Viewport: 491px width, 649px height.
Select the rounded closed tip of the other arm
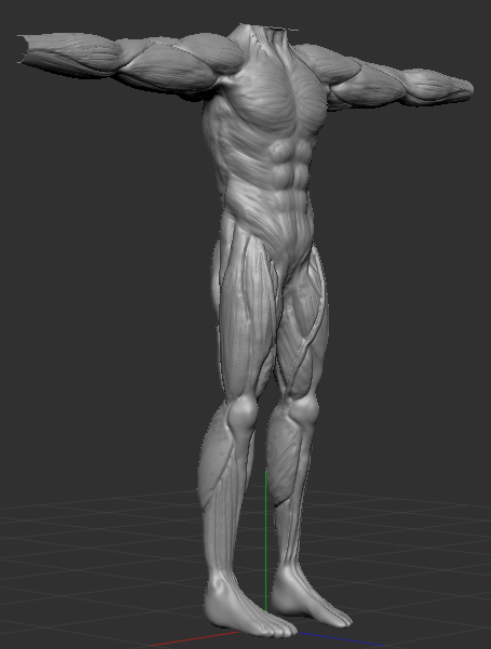coord(465,88)
